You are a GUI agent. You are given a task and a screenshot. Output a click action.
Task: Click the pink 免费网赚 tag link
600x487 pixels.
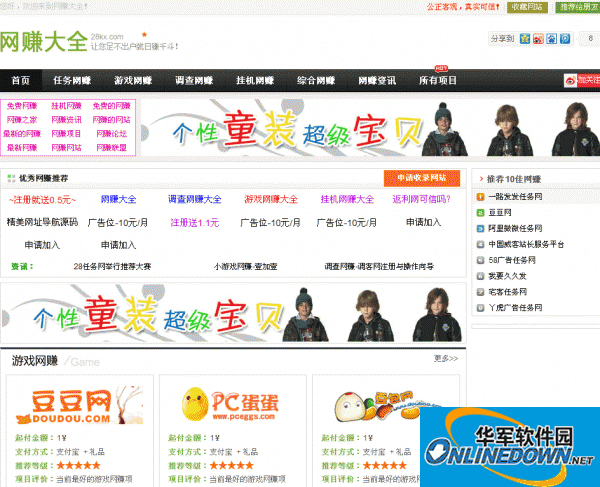click(x=22, y=106)
